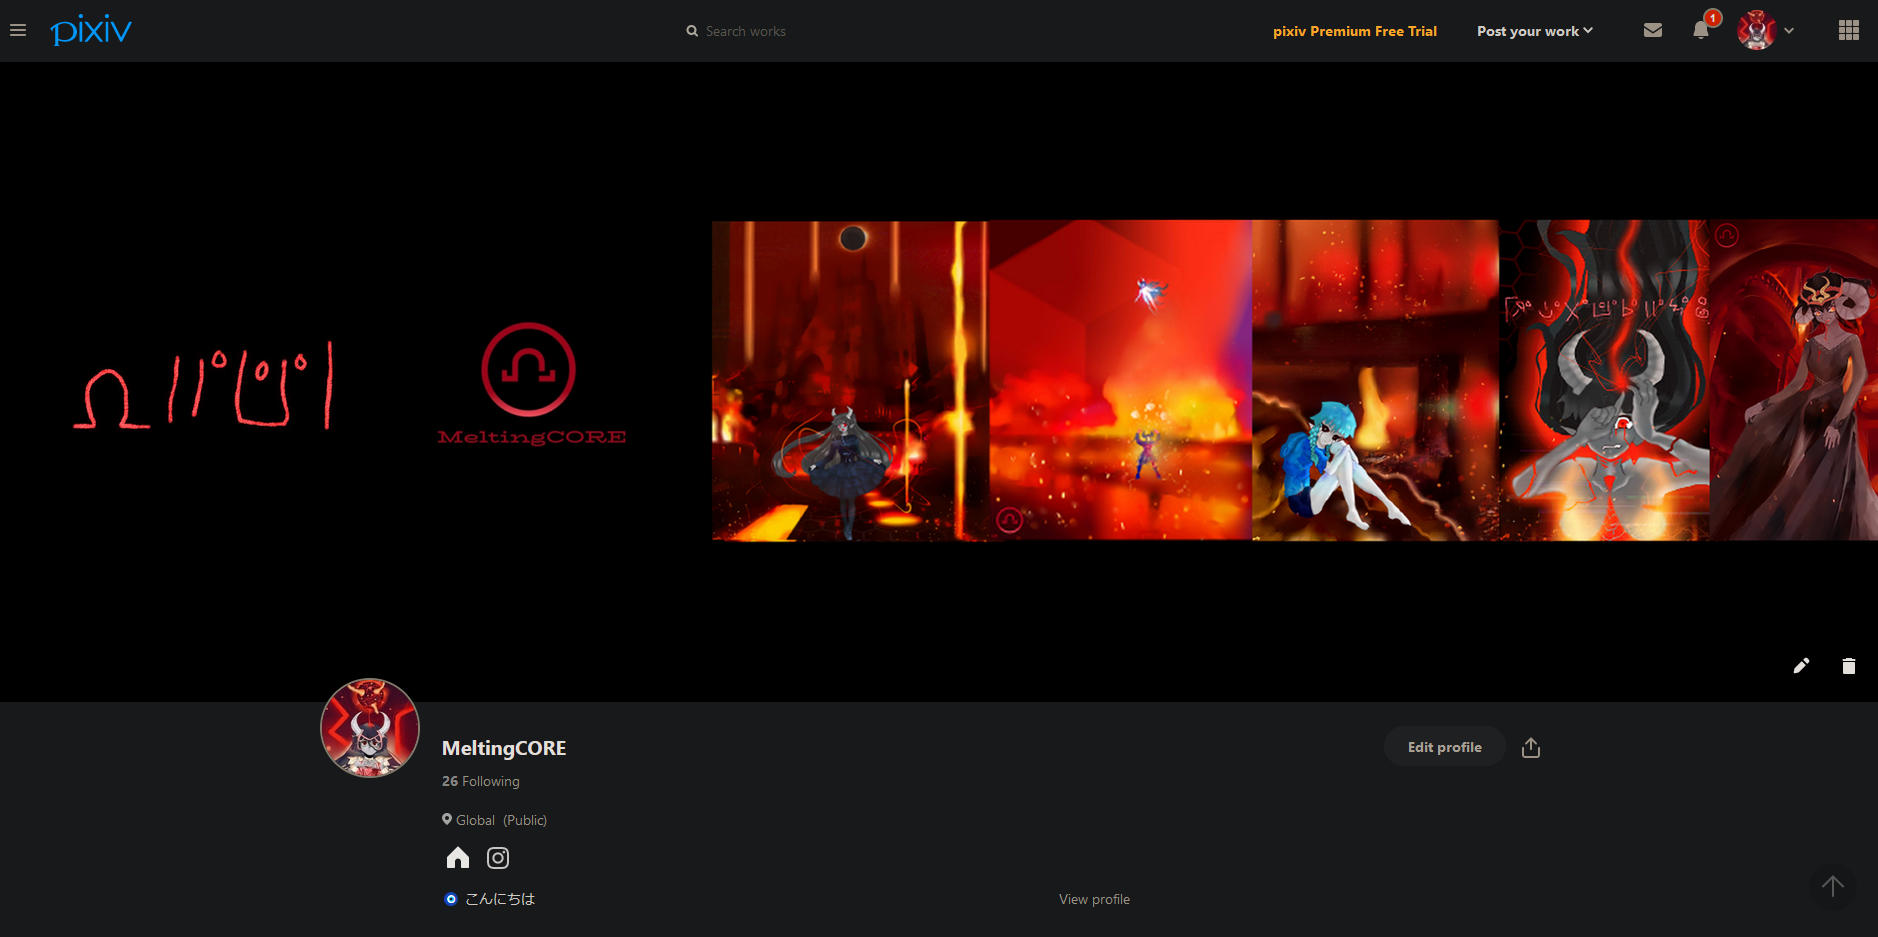Open the 26 Following list
The image size is (1878, 937).
[481, 781]
